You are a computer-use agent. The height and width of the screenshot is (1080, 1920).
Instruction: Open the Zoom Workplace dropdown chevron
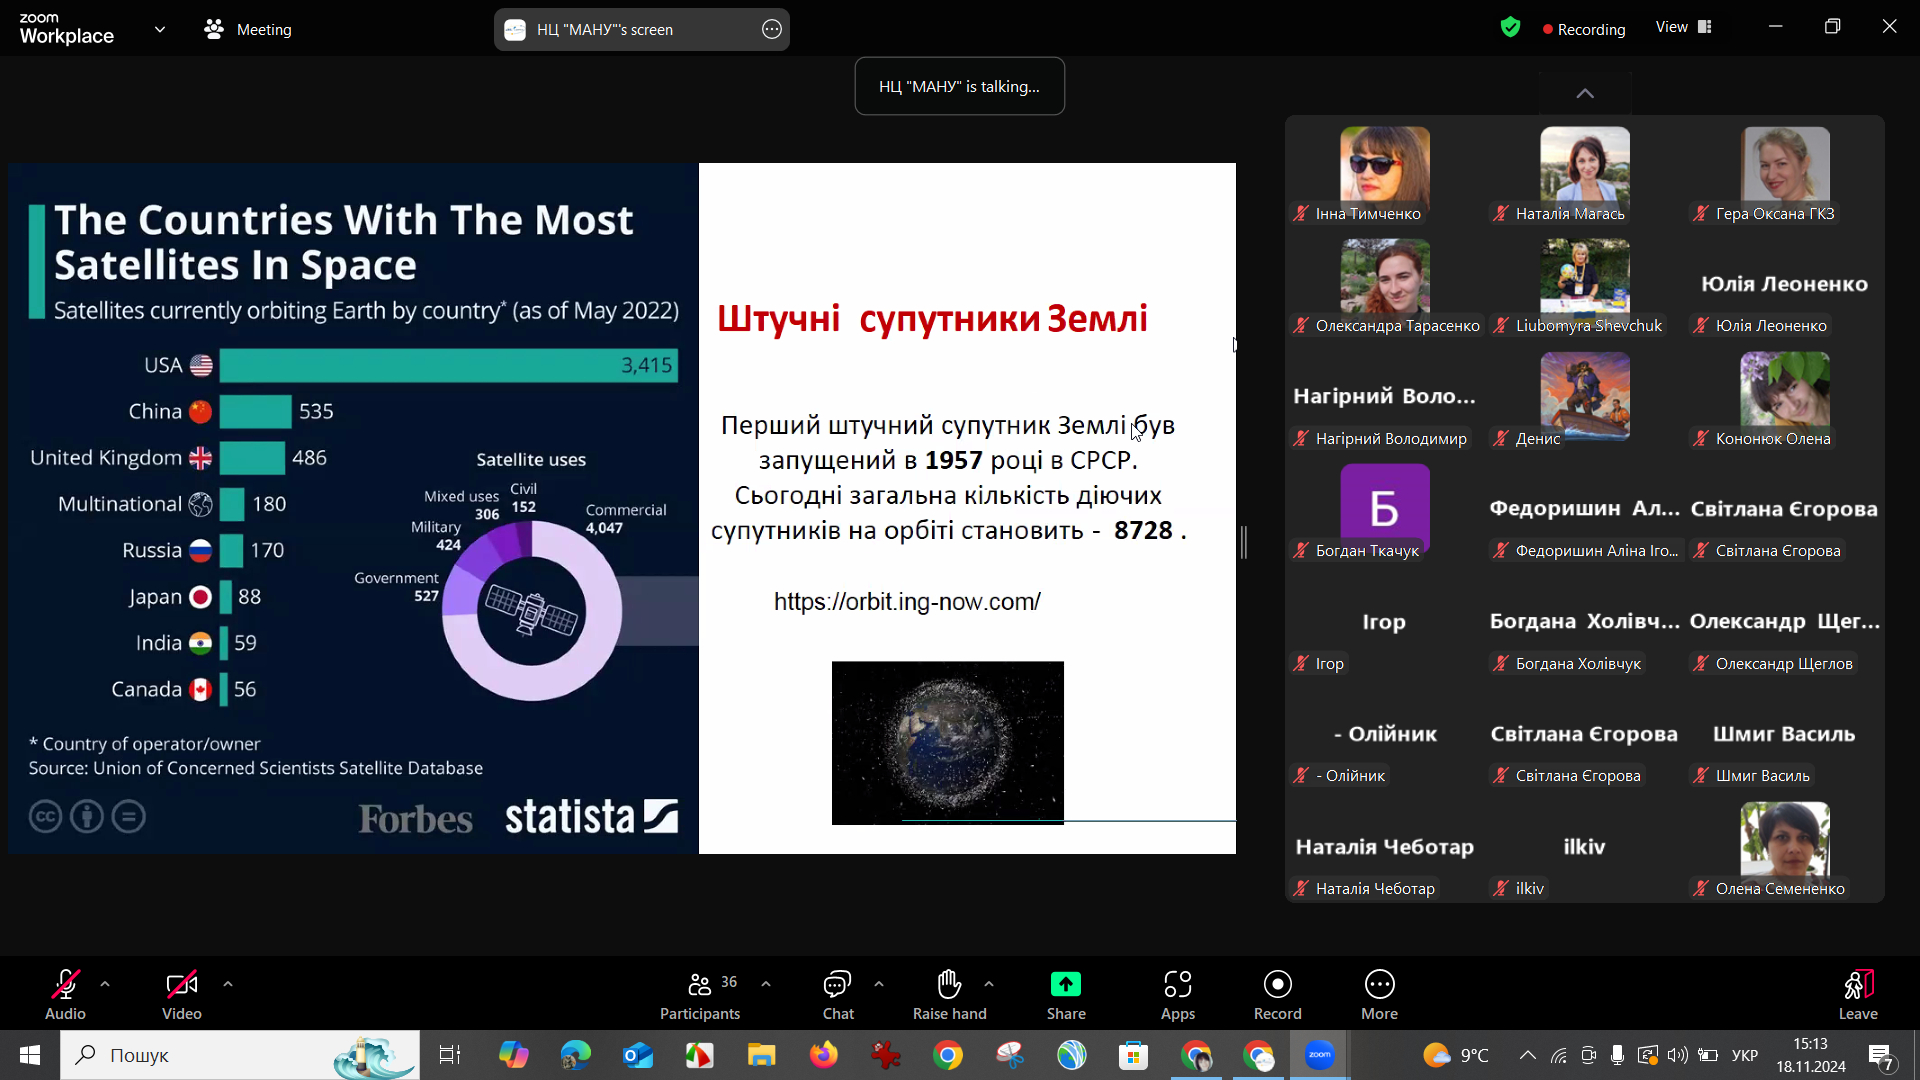pyautogui.click(x=160, y=30)
